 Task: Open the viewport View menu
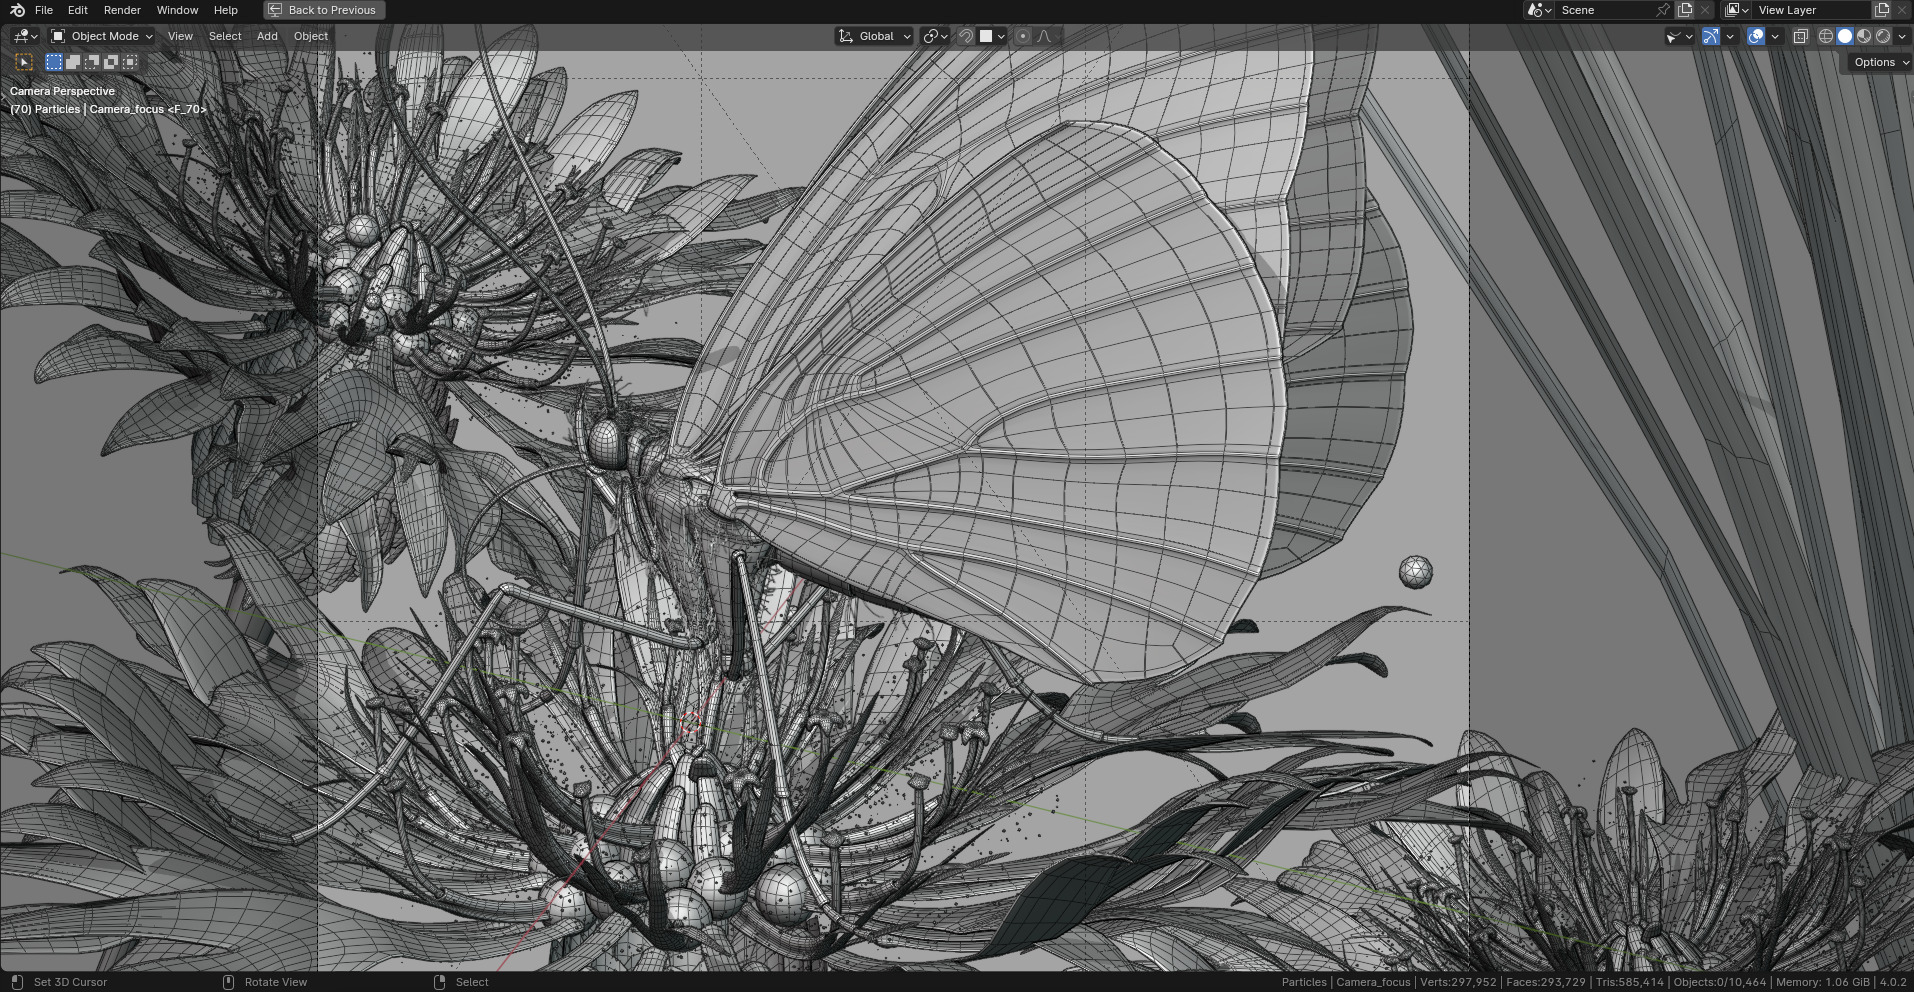point(180,36)
